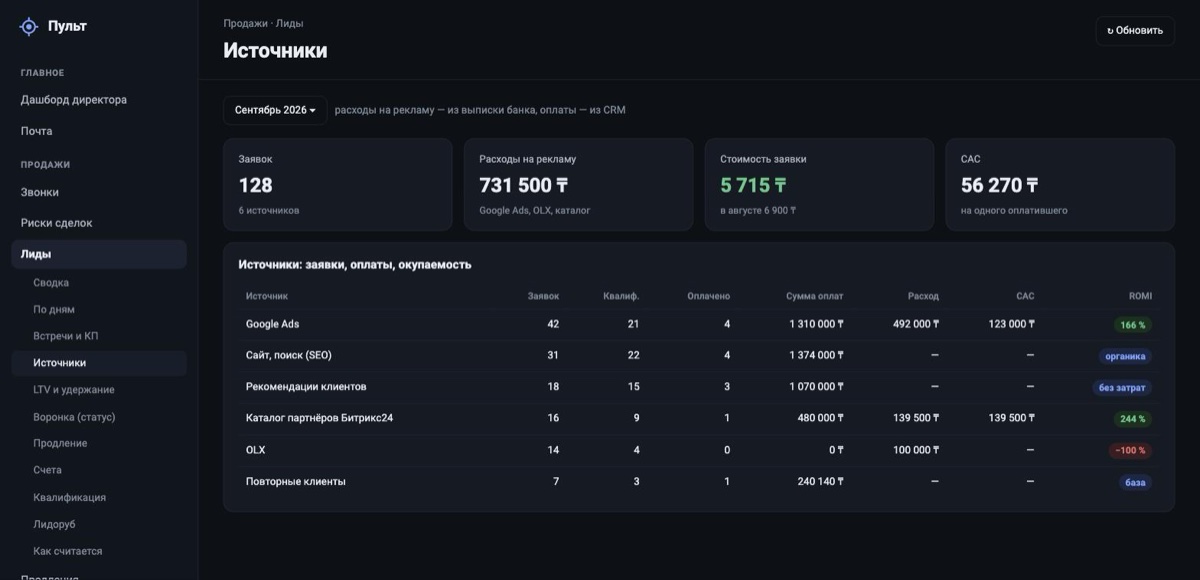Viewport: 1200px width, 580px height.
Task: Sort by the Сумма оплат column header
Action: [814, 296]
